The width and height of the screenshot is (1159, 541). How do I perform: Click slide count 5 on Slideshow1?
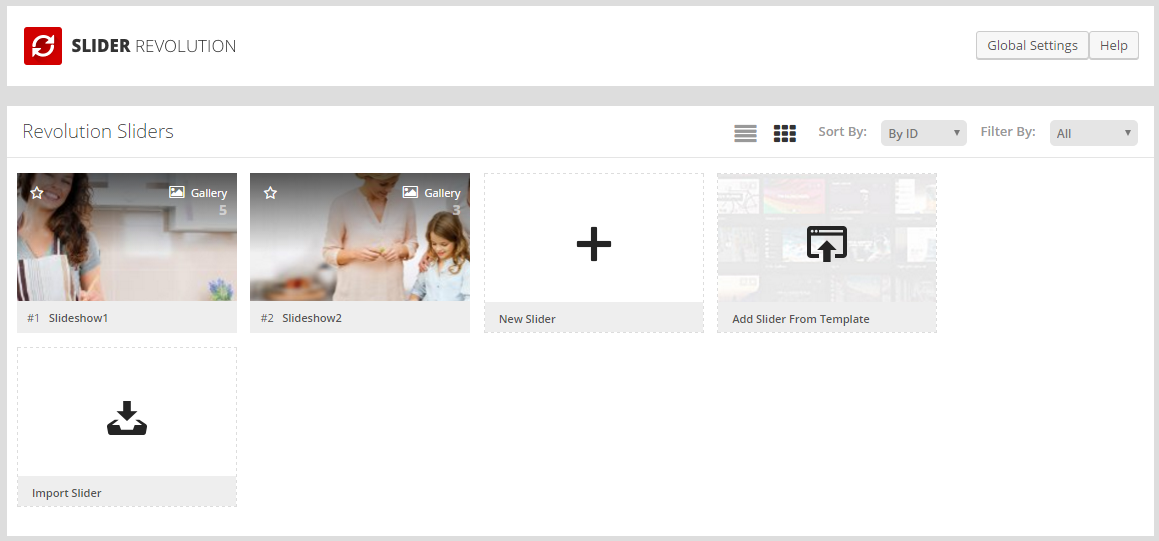tap(222, 211)
